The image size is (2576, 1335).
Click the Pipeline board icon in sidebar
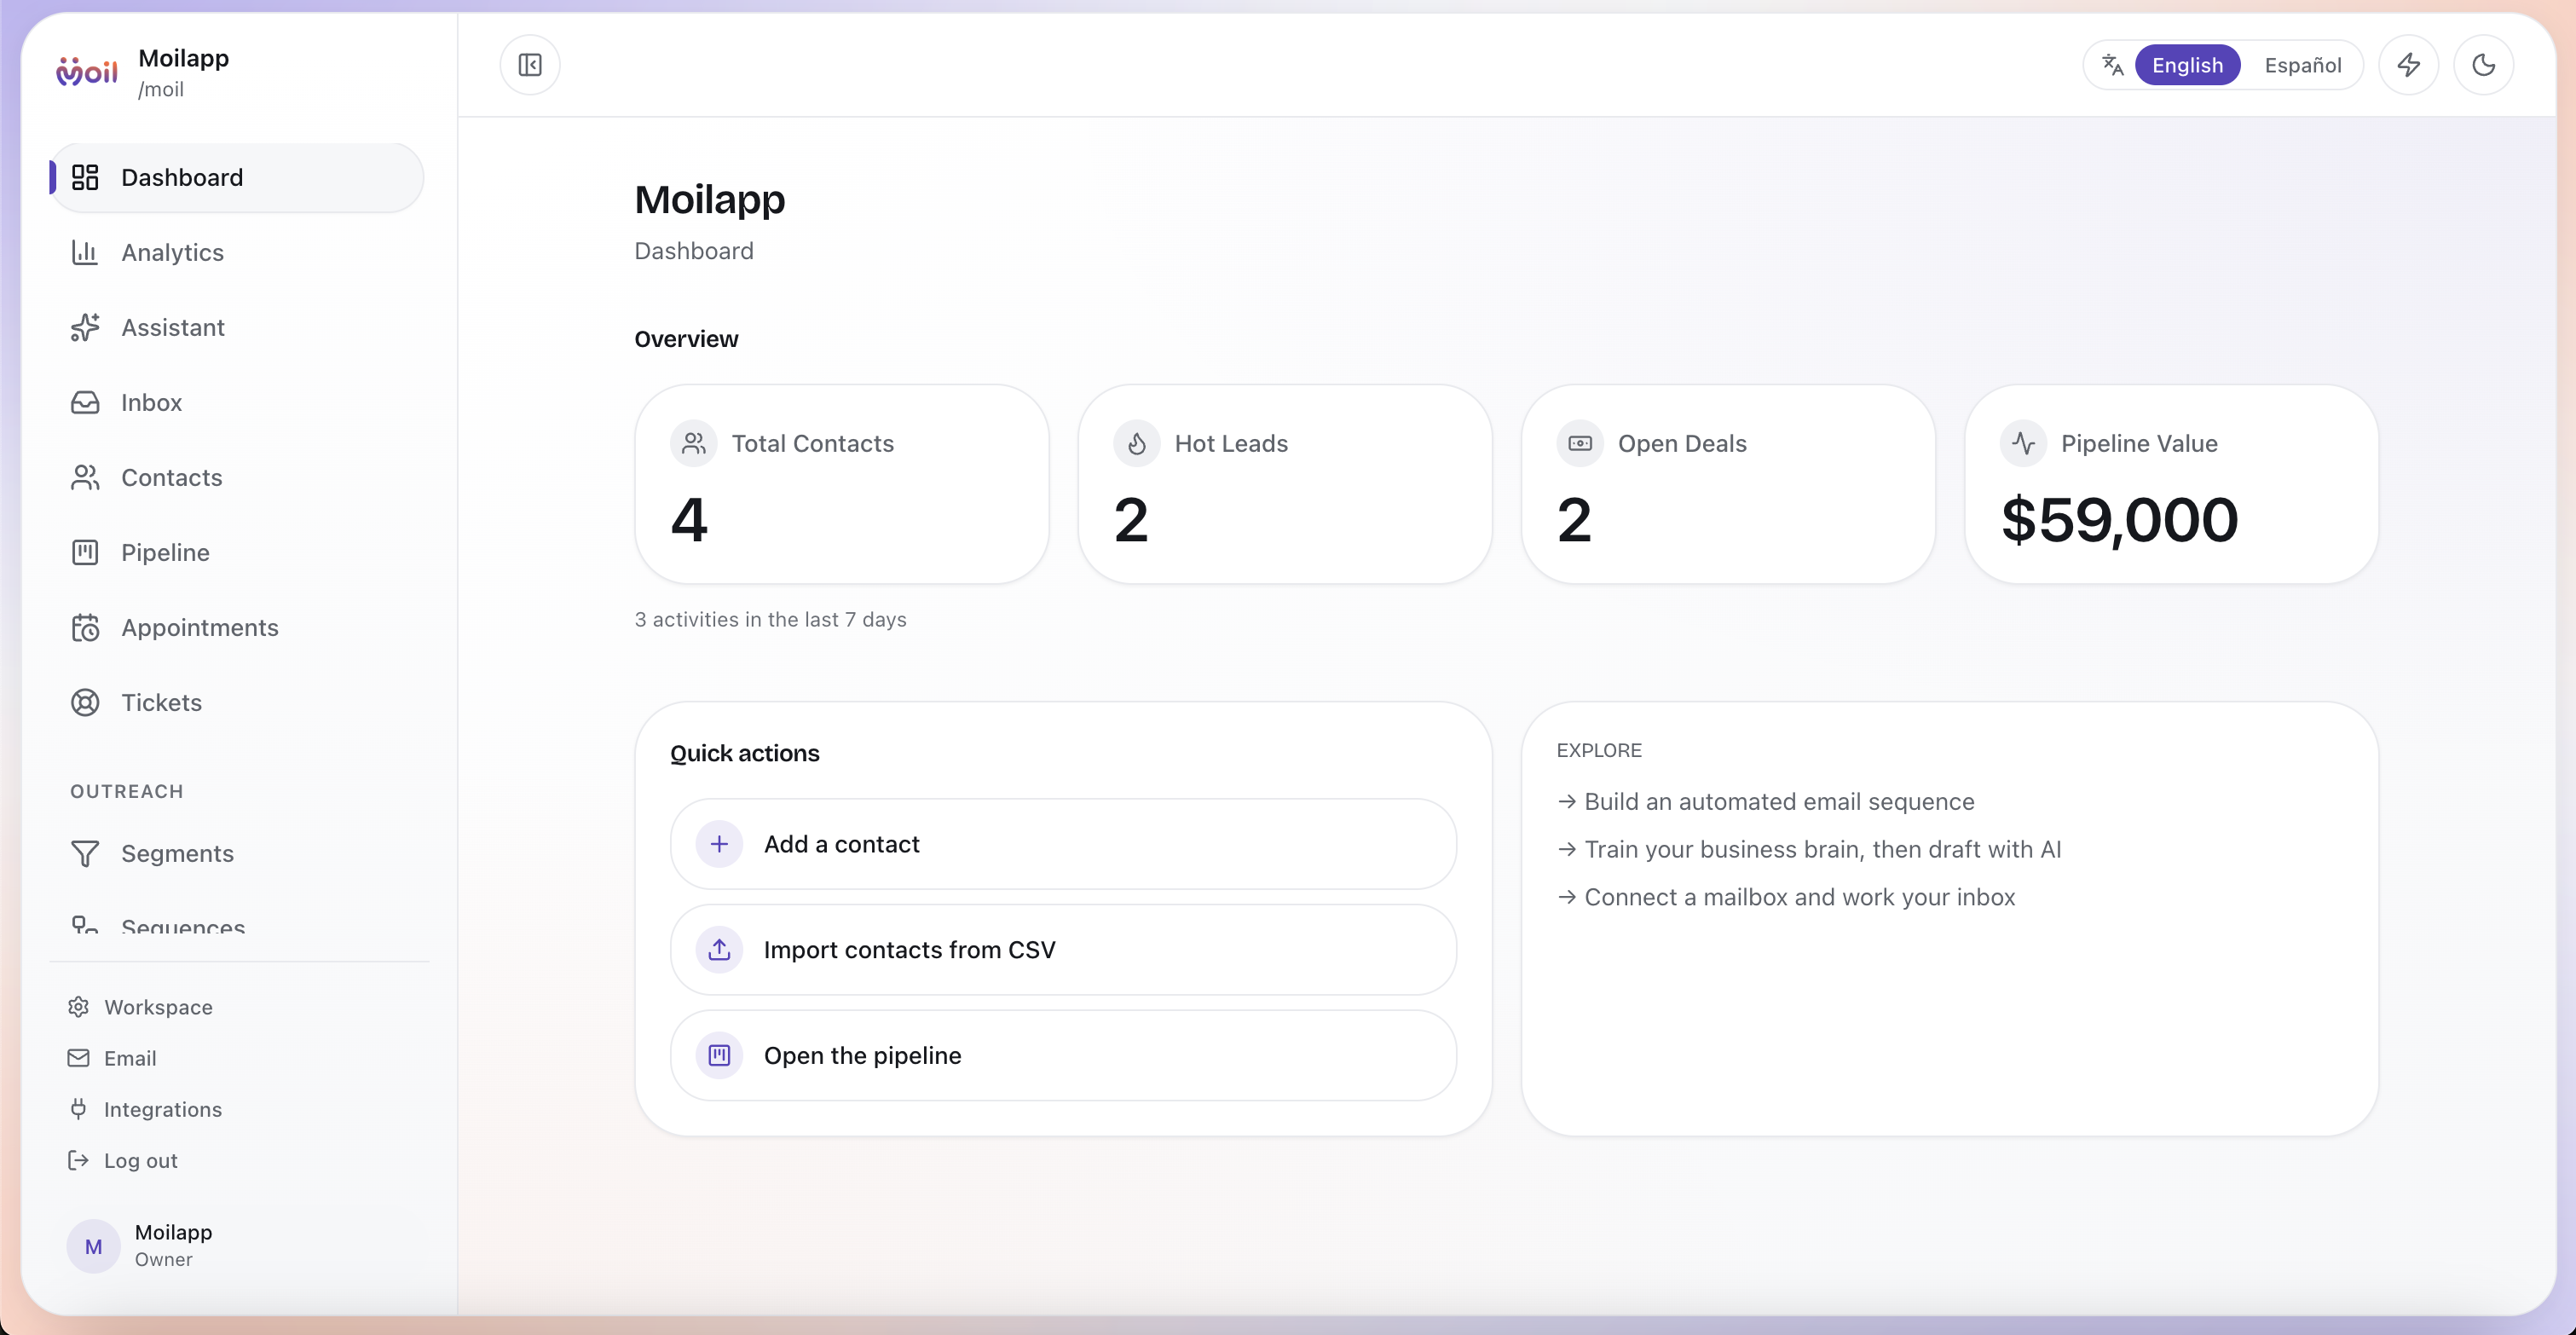tap(85, 552)
